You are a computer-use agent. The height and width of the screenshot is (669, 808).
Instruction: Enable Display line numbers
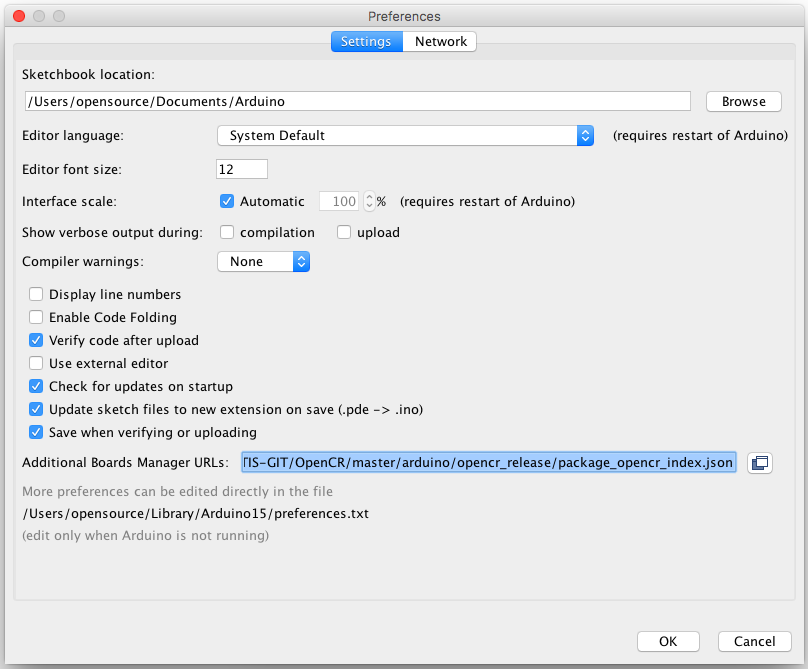point(36,294)
